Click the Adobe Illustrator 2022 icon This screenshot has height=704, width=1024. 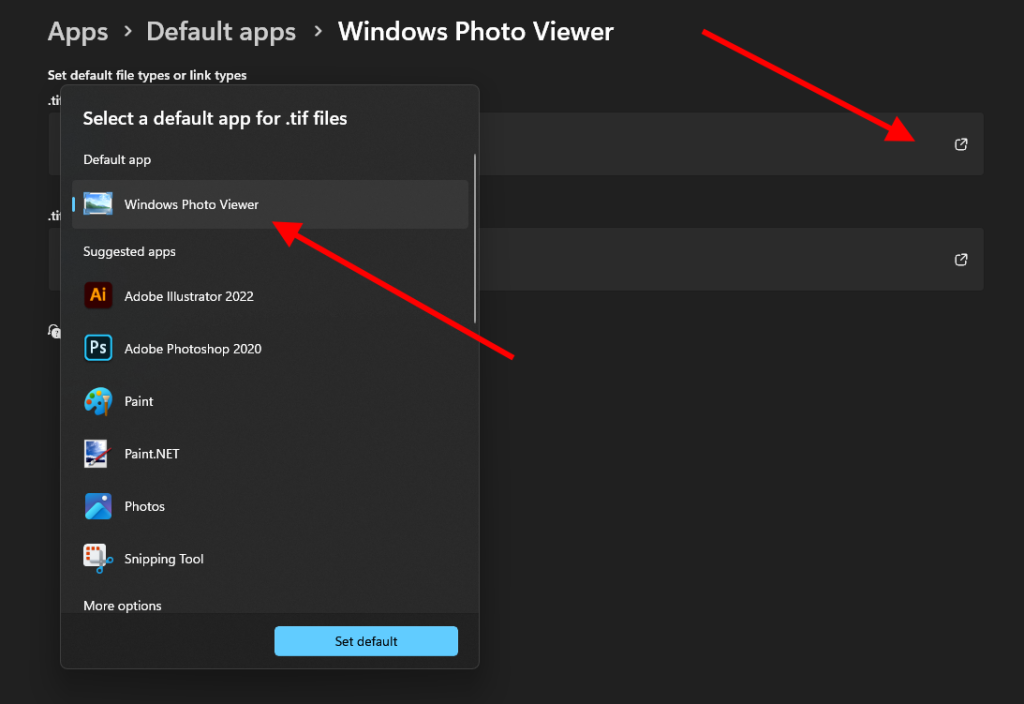[98, 296]
